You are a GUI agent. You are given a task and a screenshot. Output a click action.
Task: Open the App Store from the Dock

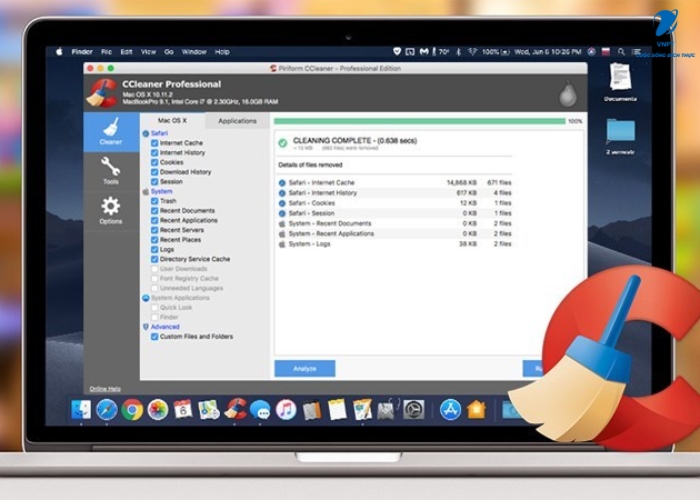coord(450,410)
